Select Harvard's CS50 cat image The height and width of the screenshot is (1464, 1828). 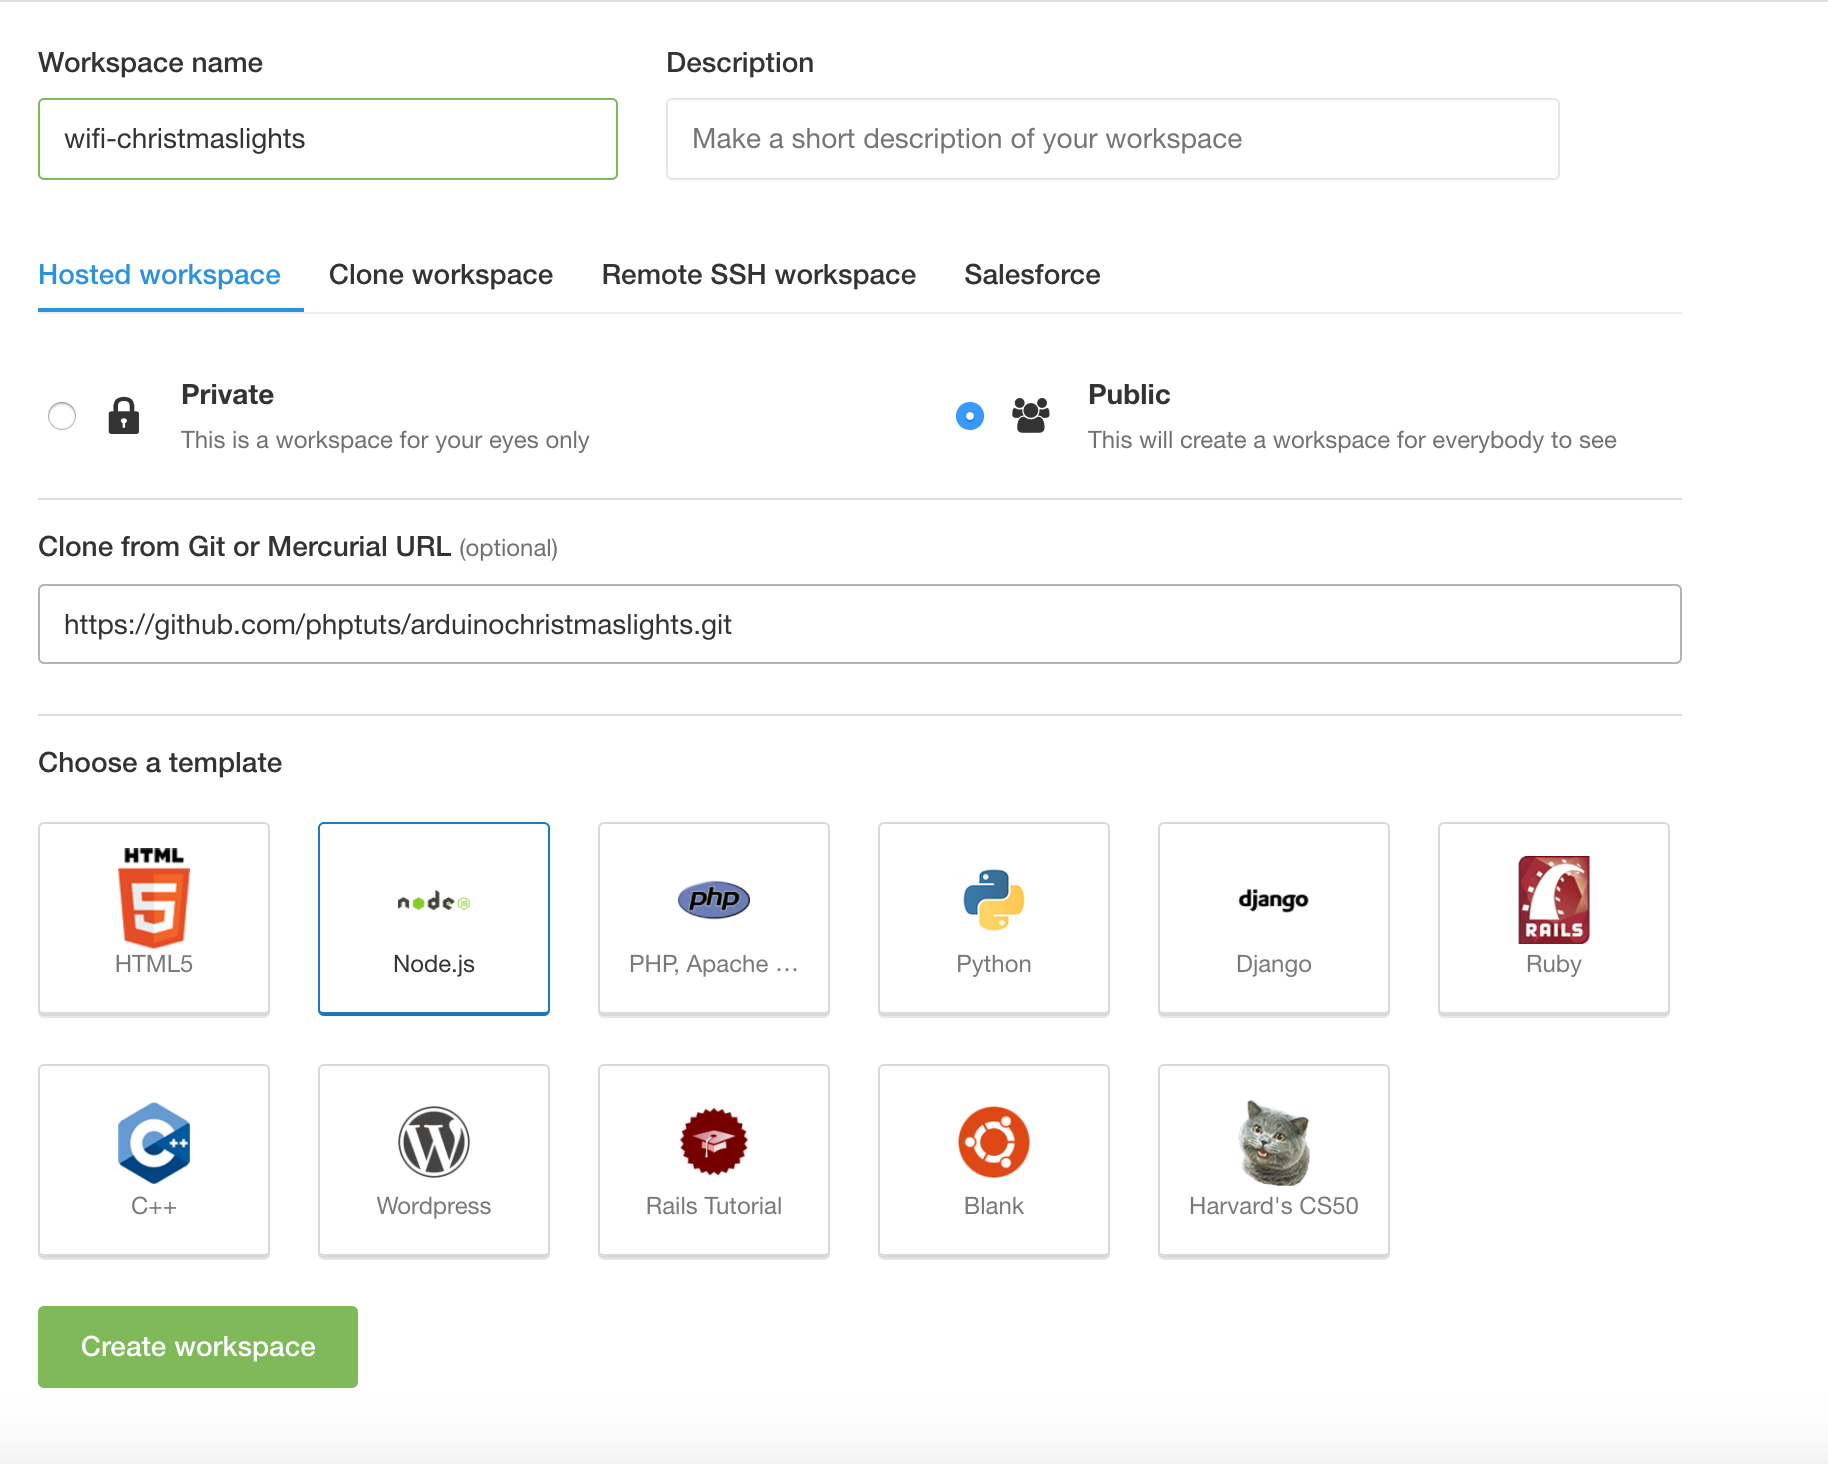point(1274,1142)
